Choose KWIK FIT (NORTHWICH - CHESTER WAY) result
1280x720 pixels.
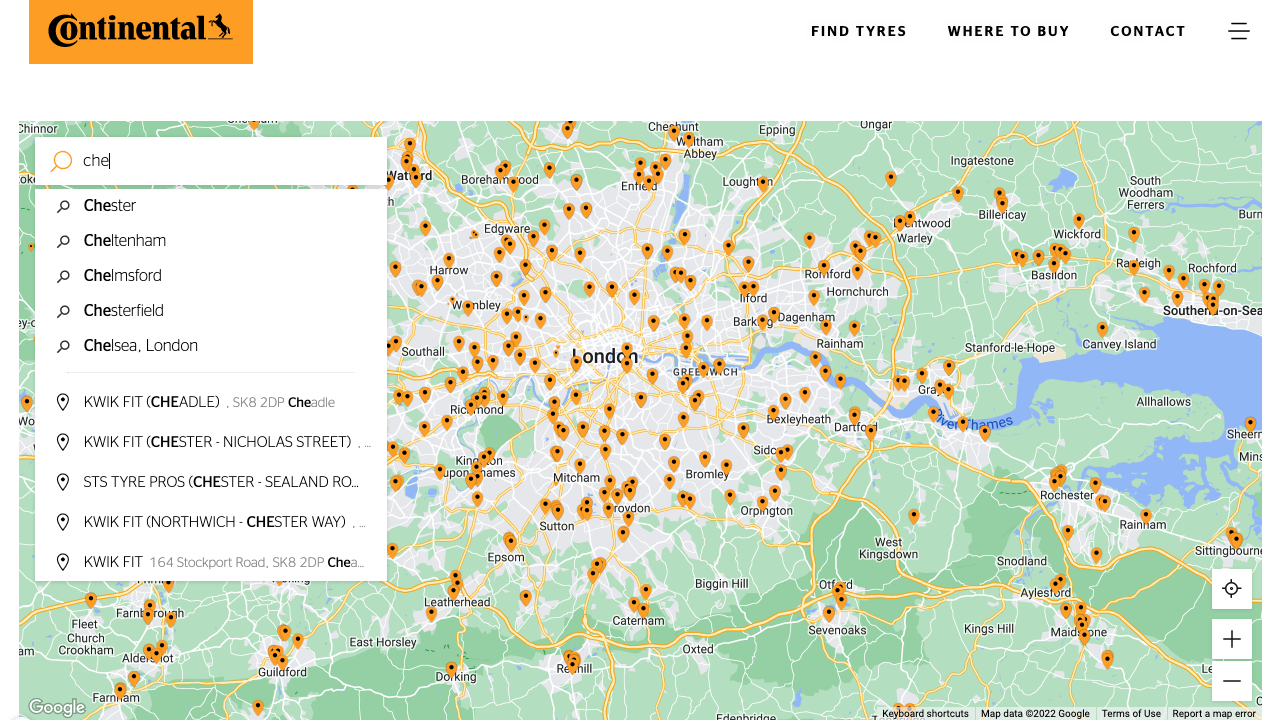211,522
